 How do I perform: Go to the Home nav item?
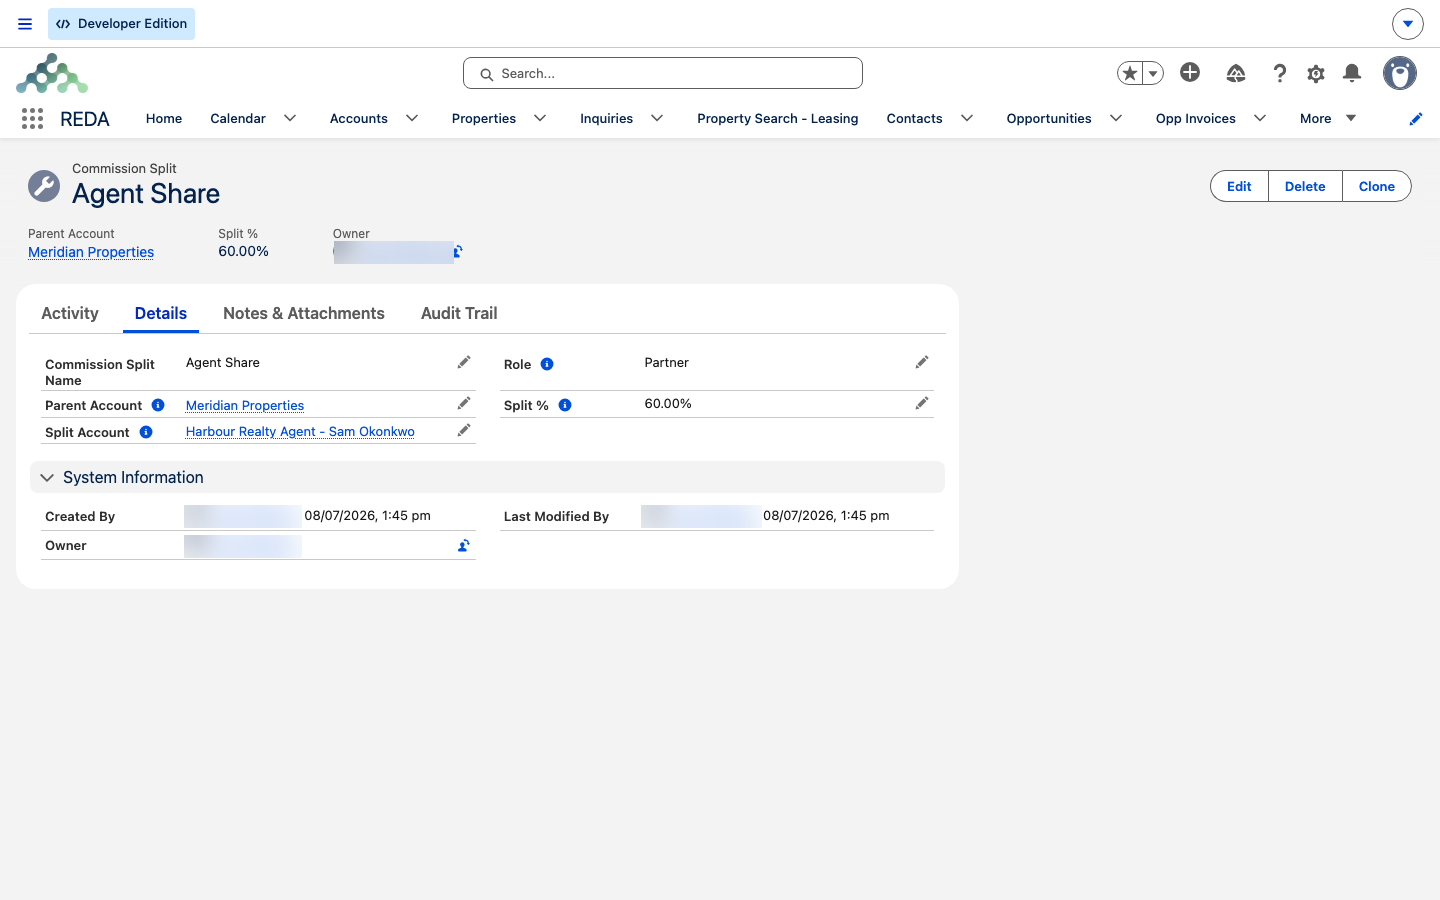point(164,118)
